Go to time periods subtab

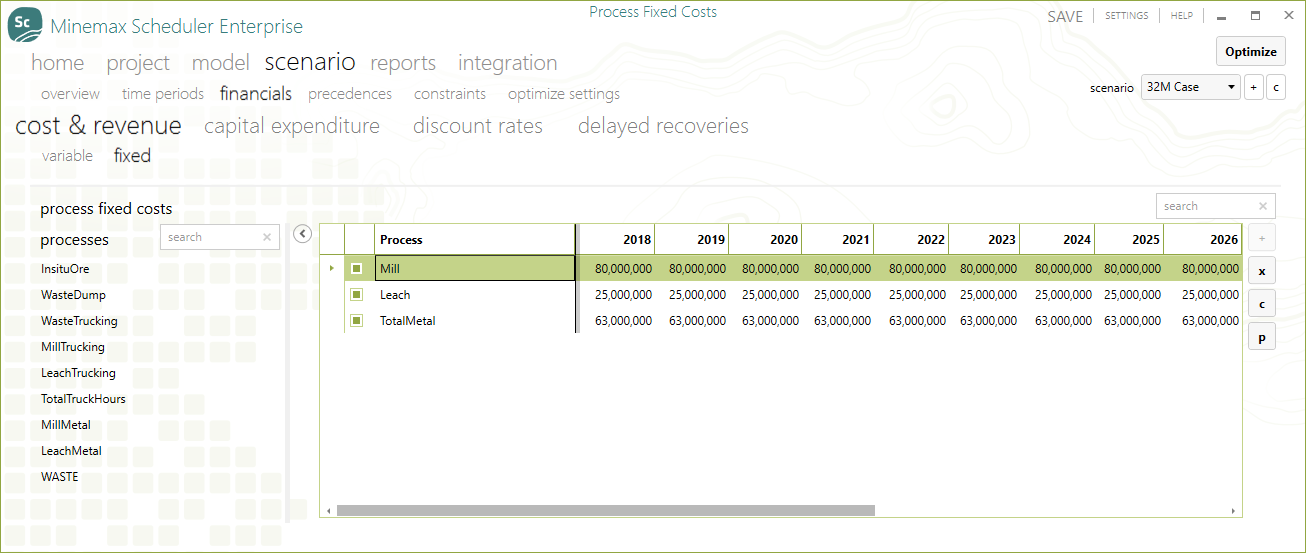click(x=163, y=94)
